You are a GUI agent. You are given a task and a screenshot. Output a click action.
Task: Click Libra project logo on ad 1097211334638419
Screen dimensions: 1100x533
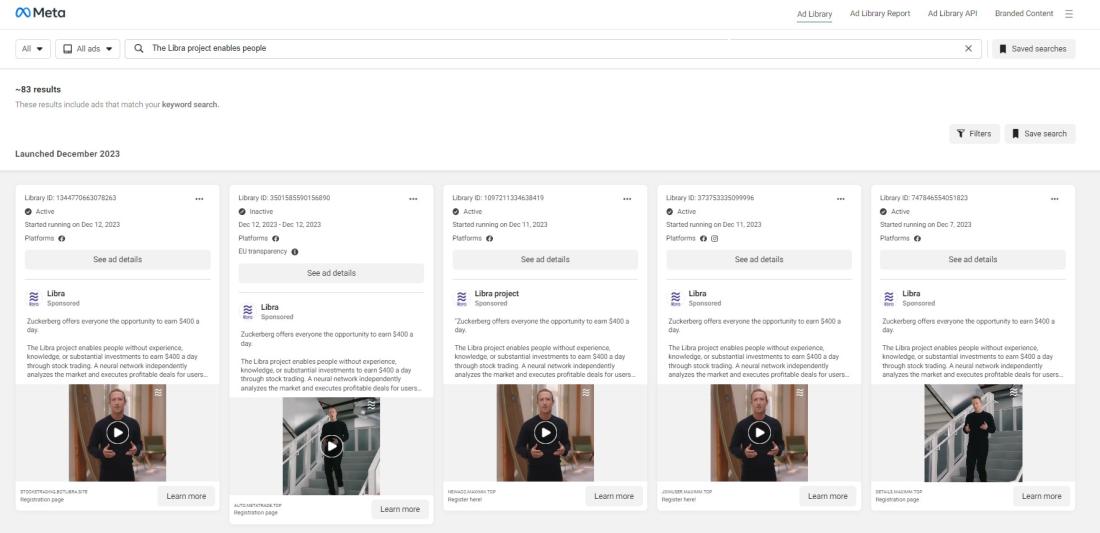point(462,298)
